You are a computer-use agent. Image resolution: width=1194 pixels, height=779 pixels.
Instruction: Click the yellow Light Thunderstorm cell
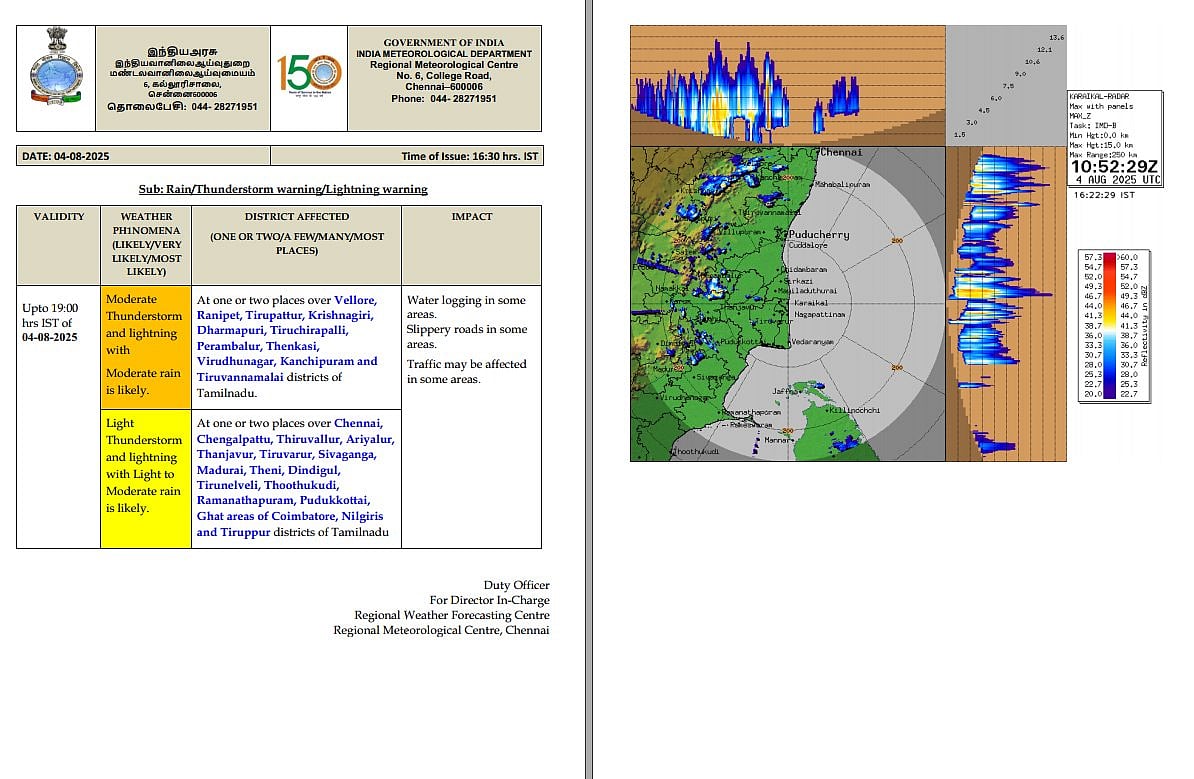(145, 478)
